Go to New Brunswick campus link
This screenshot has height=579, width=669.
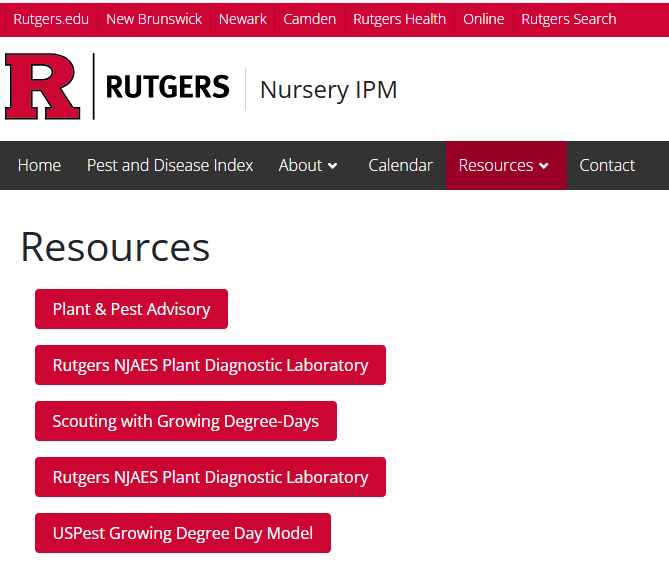154,19
